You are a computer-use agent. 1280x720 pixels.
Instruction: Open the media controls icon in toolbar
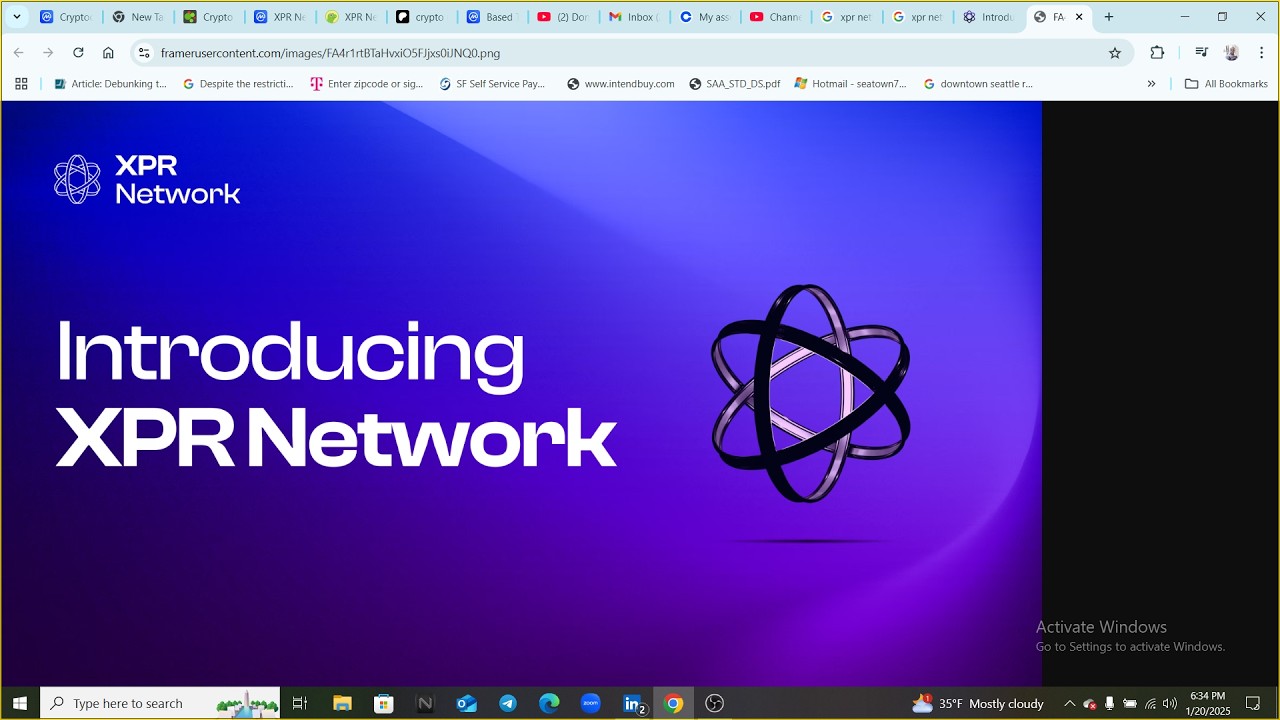tap(1202, 53)
